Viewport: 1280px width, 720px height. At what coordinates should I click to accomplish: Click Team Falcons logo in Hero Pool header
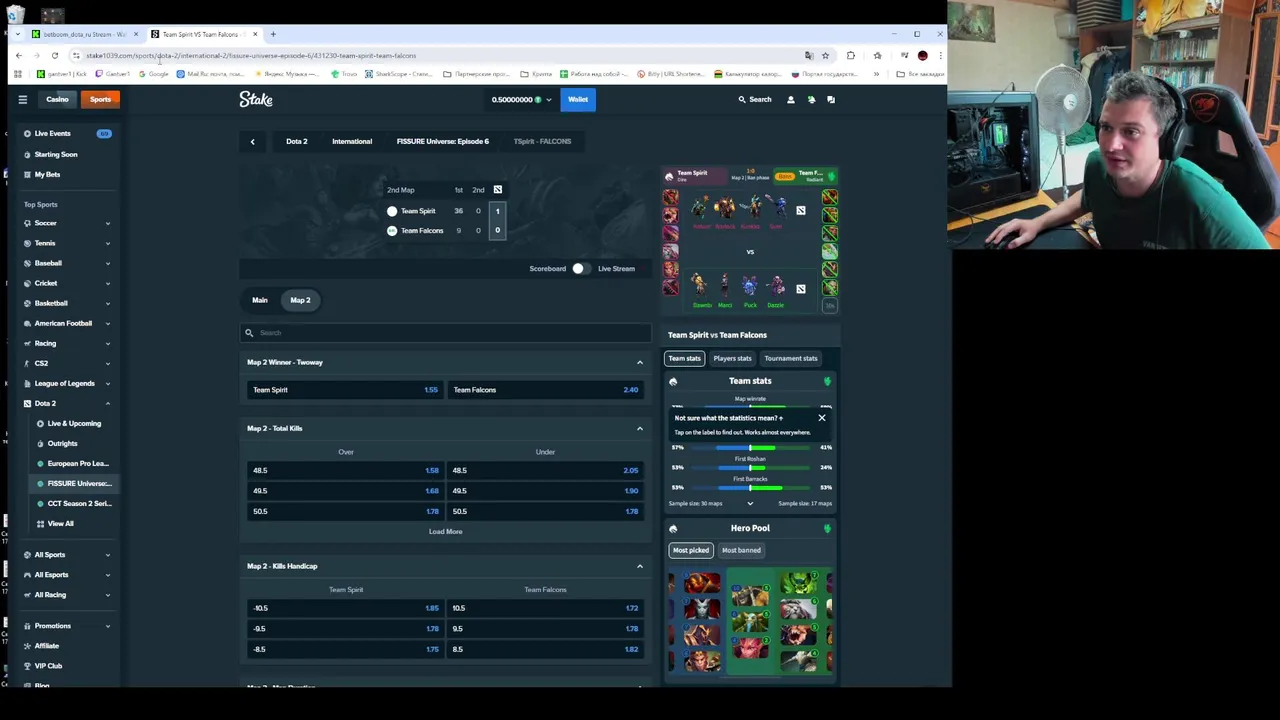click(x=827, y=528)
